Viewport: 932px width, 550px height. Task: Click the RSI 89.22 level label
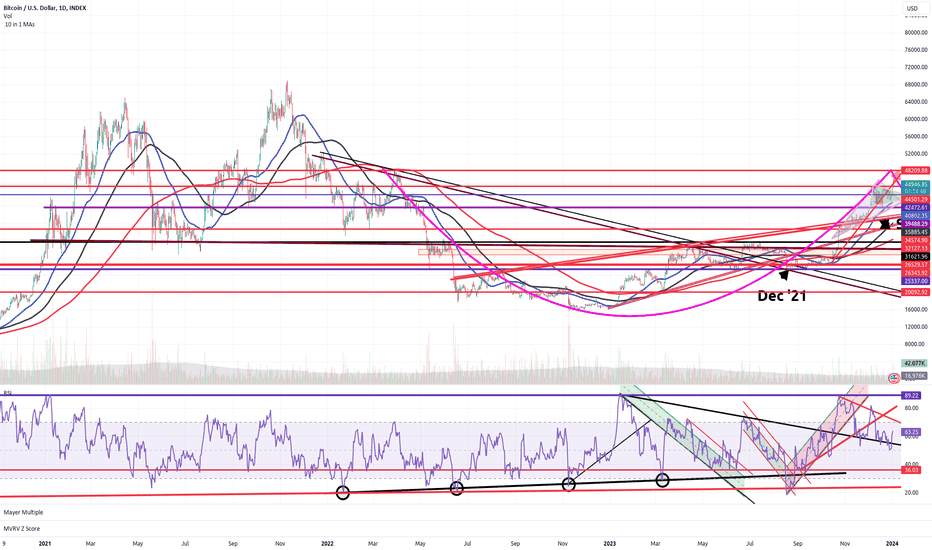coord(912,395)
